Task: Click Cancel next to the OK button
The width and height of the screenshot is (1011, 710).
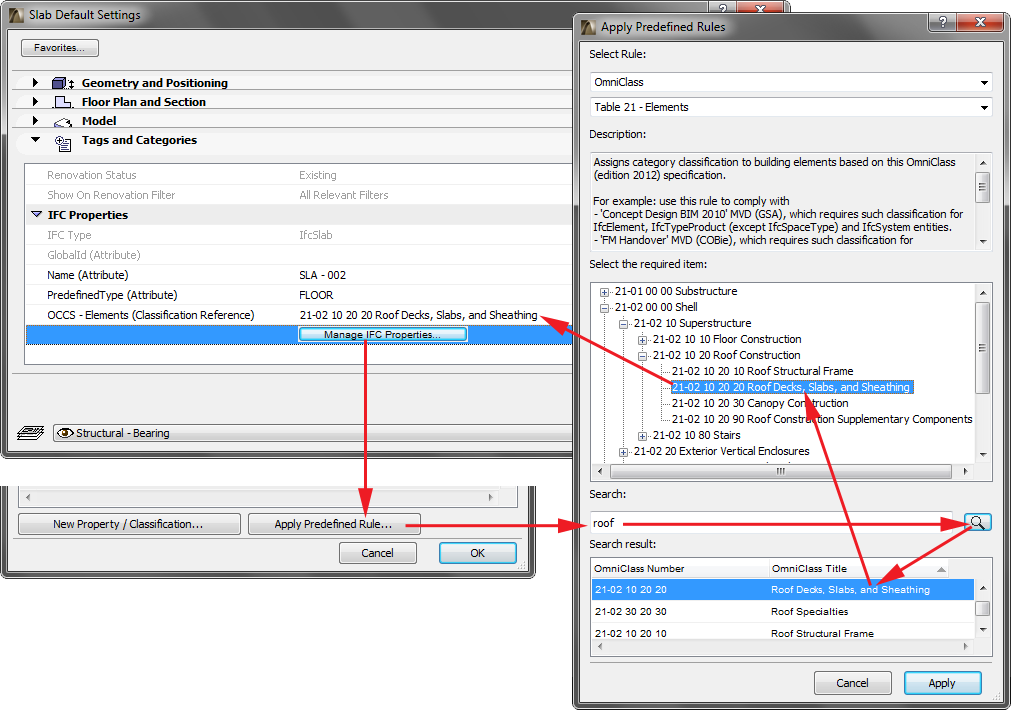Action: [378, 553]
